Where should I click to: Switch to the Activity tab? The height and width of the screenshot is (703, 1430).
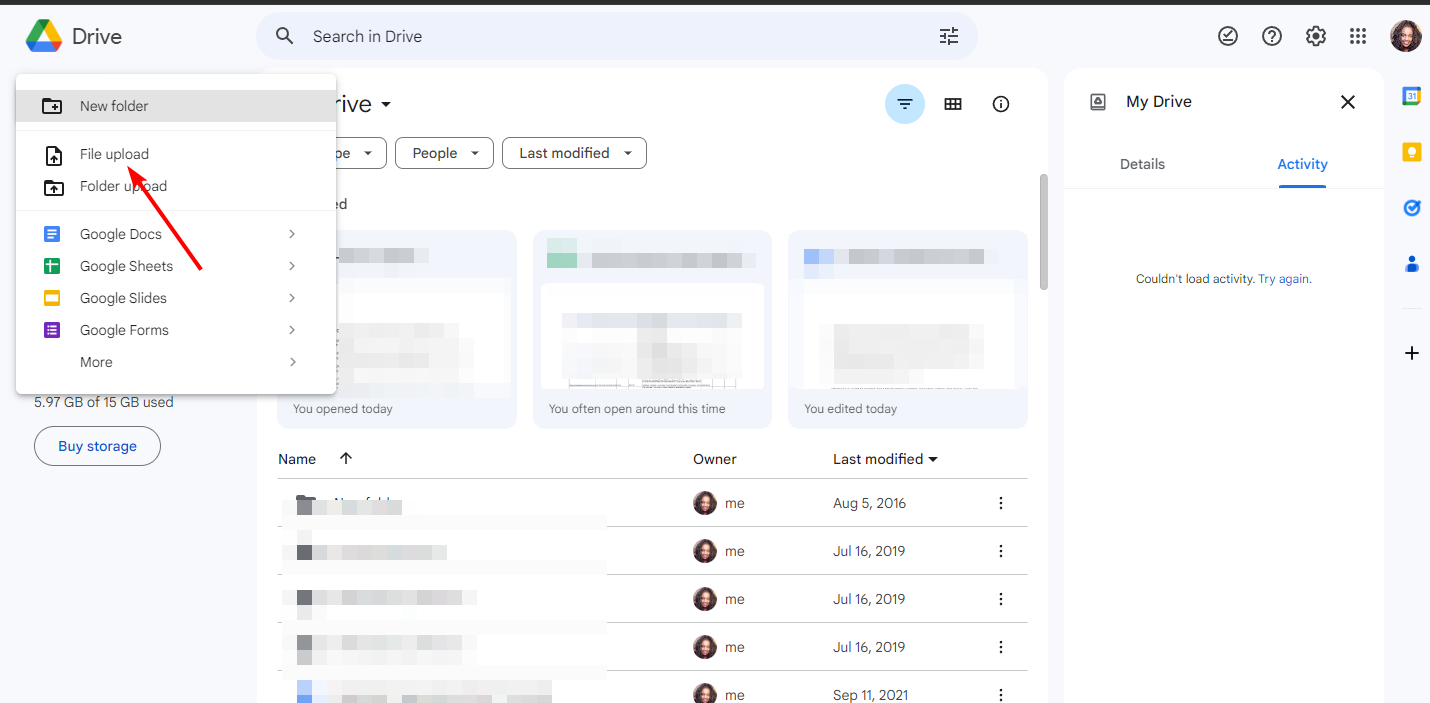tap(1302, 164)
